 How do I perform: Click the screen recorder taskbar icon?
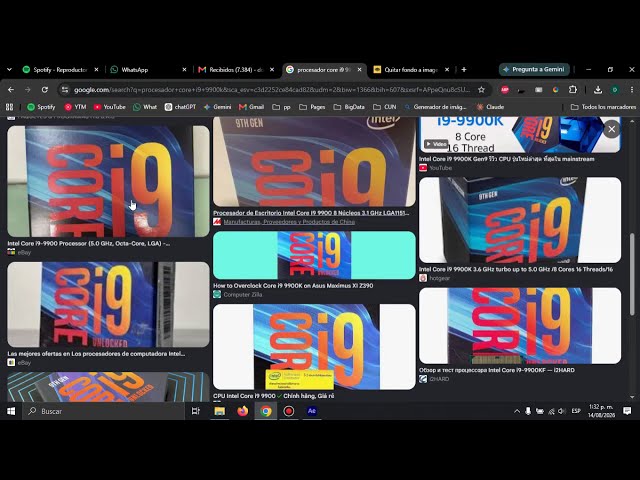click(289, 411)
